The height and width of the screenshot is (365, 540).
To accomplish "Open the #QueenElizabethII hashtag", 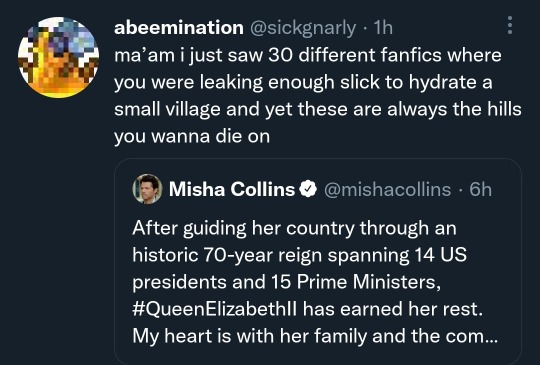I will pos(214,309).
